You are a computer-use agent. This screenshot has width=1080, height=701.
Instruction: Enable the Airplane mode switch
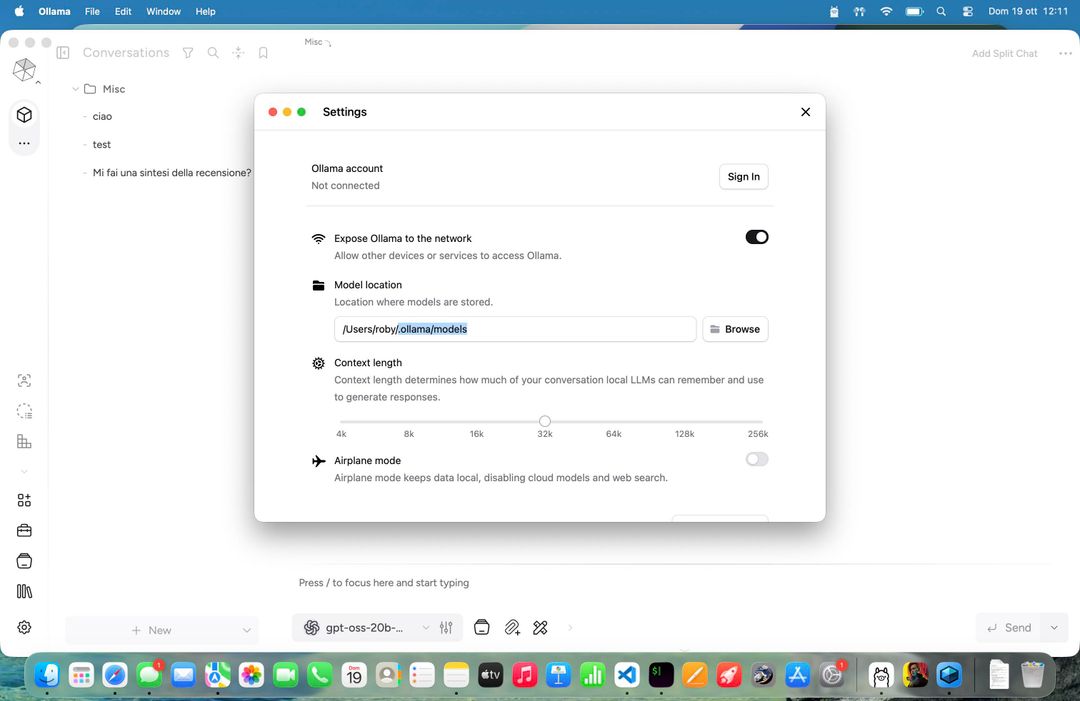pos(757,459)
